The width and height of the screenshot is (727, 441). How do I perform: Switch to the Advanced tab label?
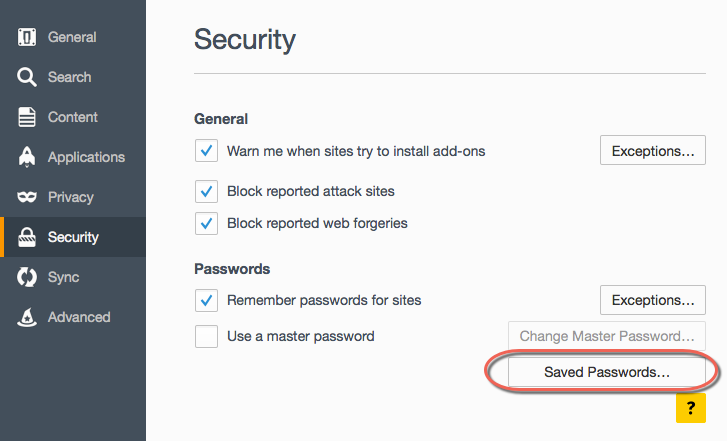[x=79, y=317]
